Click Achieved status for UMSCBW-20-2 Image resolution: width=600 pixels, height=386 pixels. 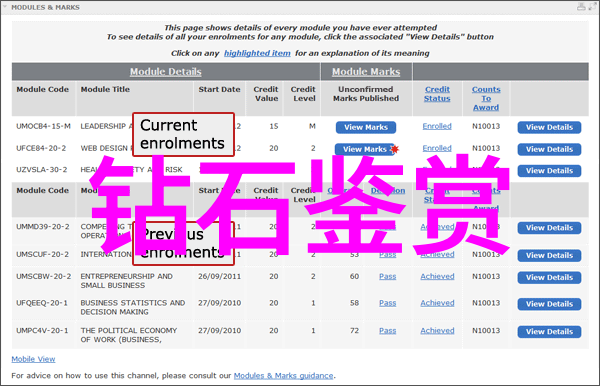pos(437,276)
